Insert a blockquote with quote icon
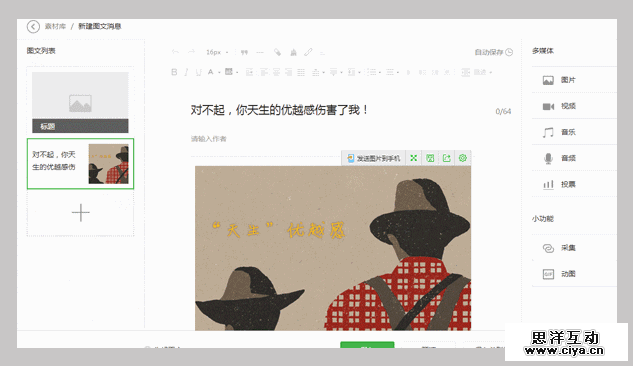 pyautogui.click(x=244, y=52)
